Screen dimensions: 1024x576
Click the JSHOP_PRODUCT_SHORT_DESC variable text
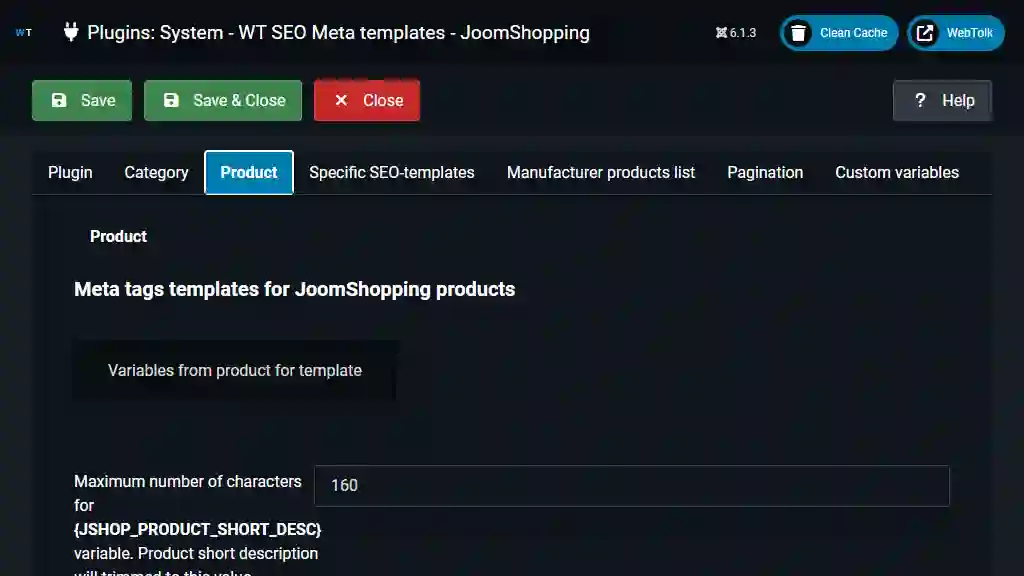197,529
